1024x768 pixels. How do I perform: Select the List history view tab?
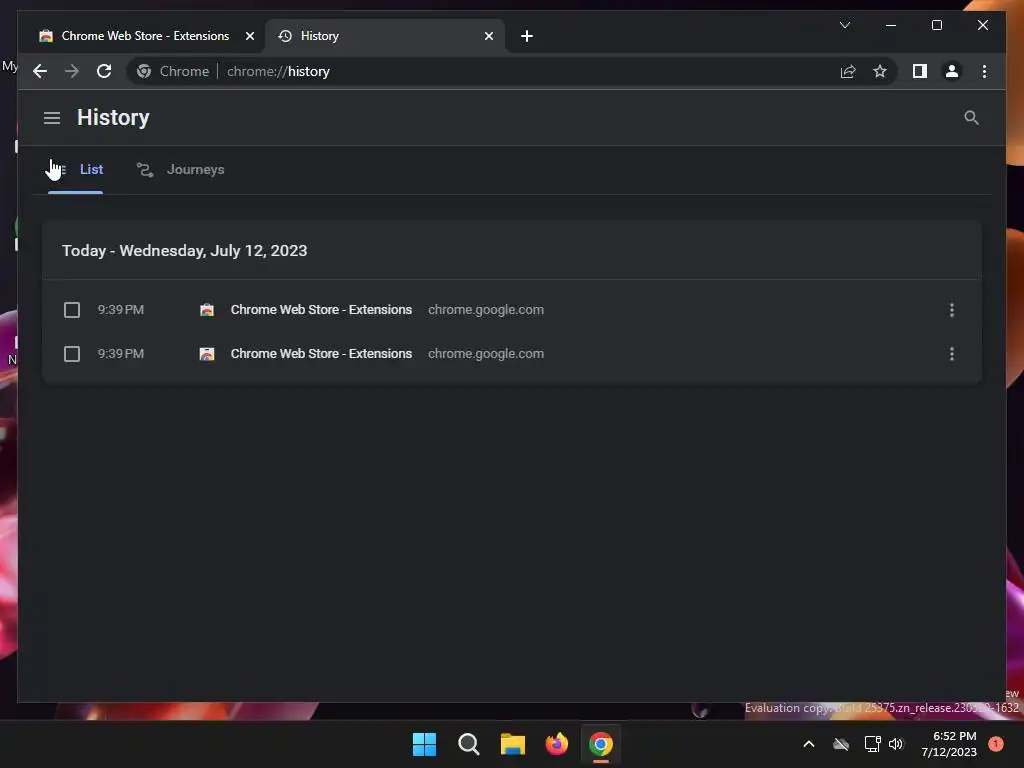76,170
